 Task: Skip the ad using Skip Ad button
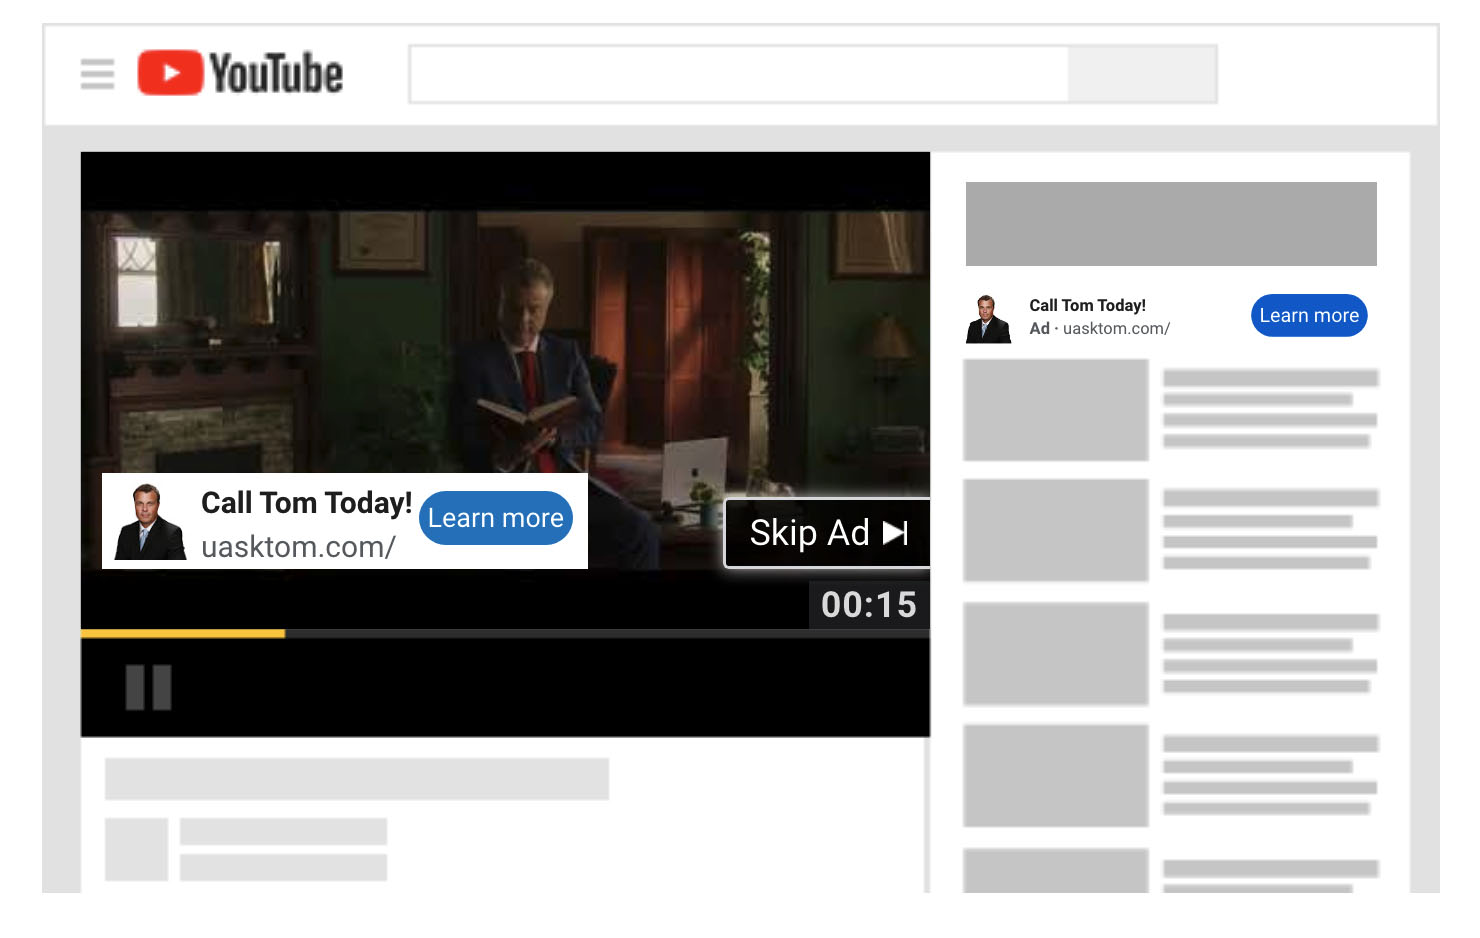828,533
